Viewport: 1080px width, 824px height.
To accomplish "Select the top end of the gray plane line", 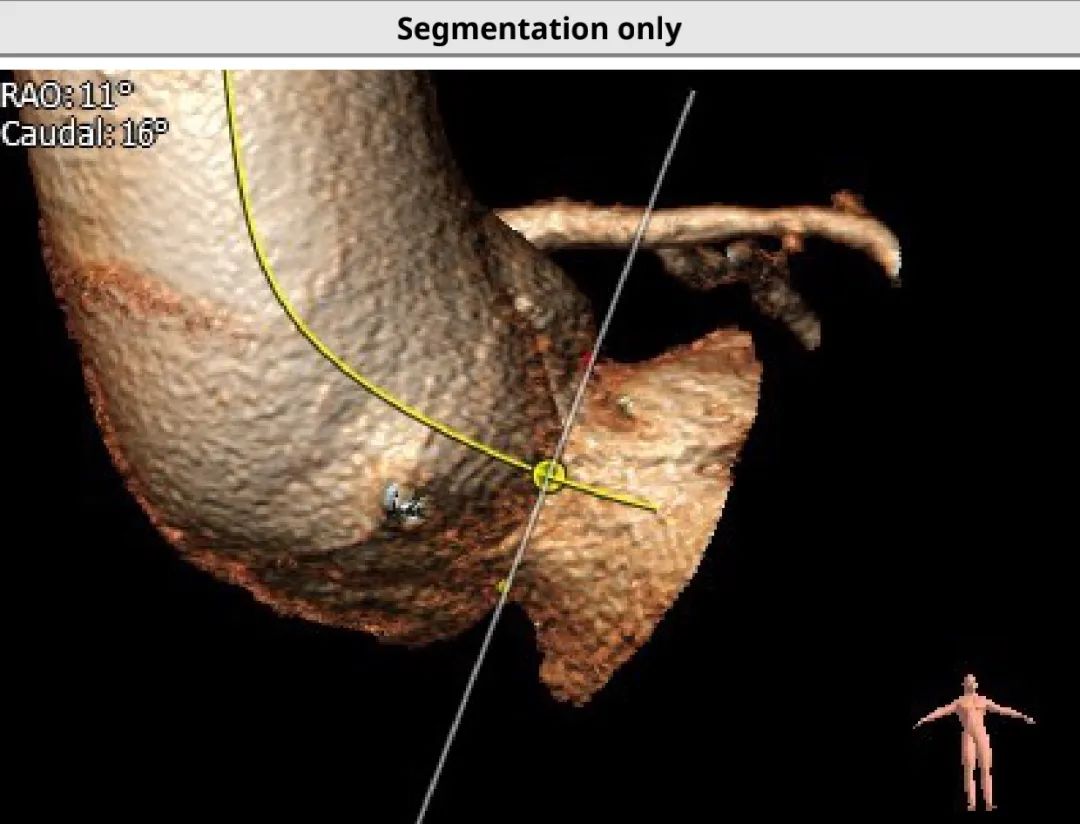I will tap(692, 94).
